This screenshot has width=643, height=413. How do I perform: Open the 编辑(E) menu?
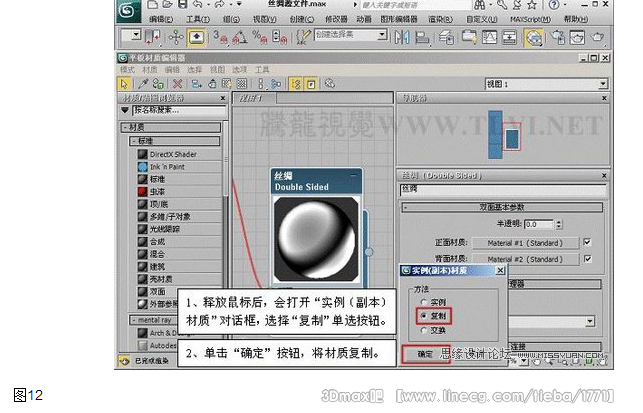pyautogui.click(x=161, y=19)
